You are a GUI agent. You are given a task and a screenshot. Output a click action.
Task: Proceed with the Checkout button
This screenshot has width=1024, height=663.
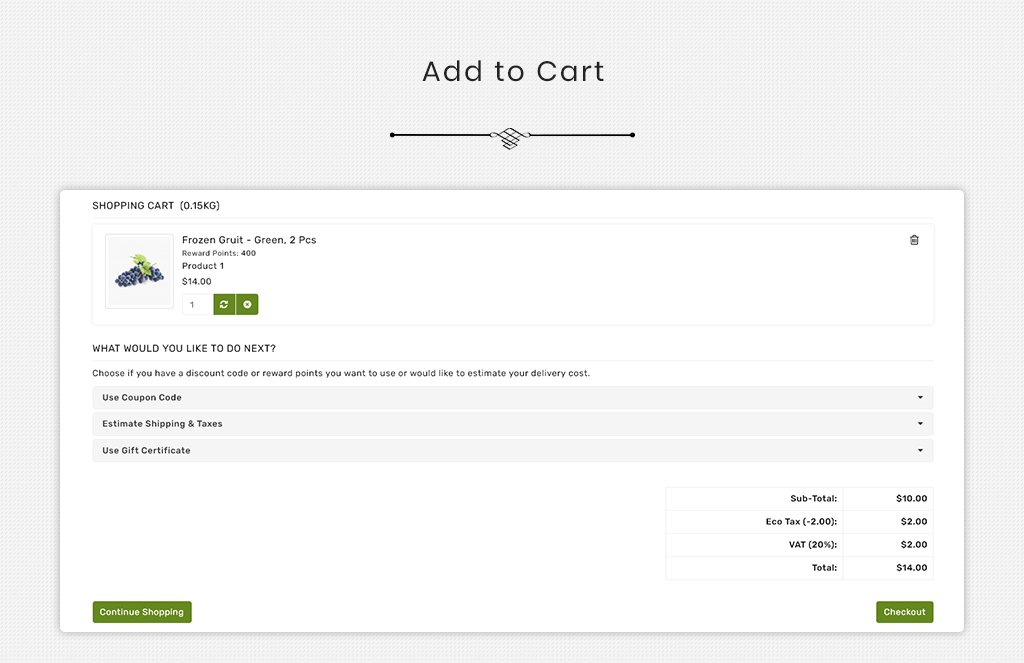coord(904,612)
